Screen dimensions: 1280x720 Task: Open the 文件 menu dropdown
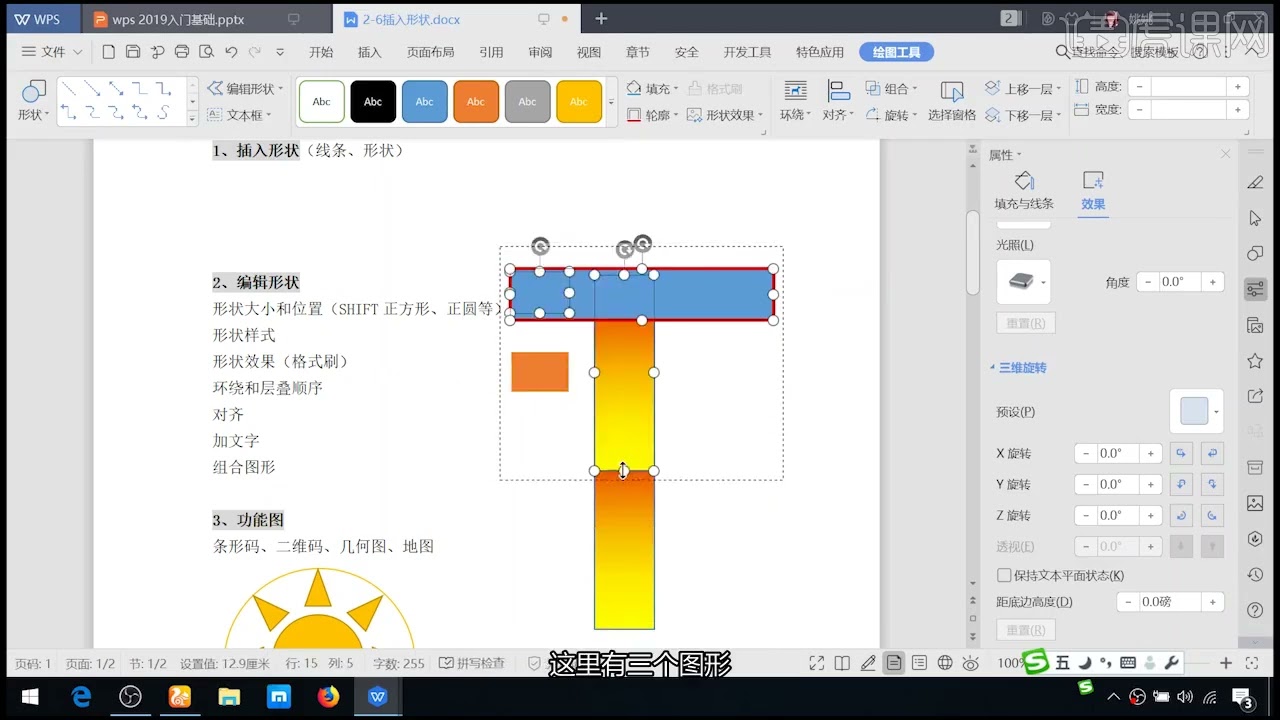tap(52, 52)
